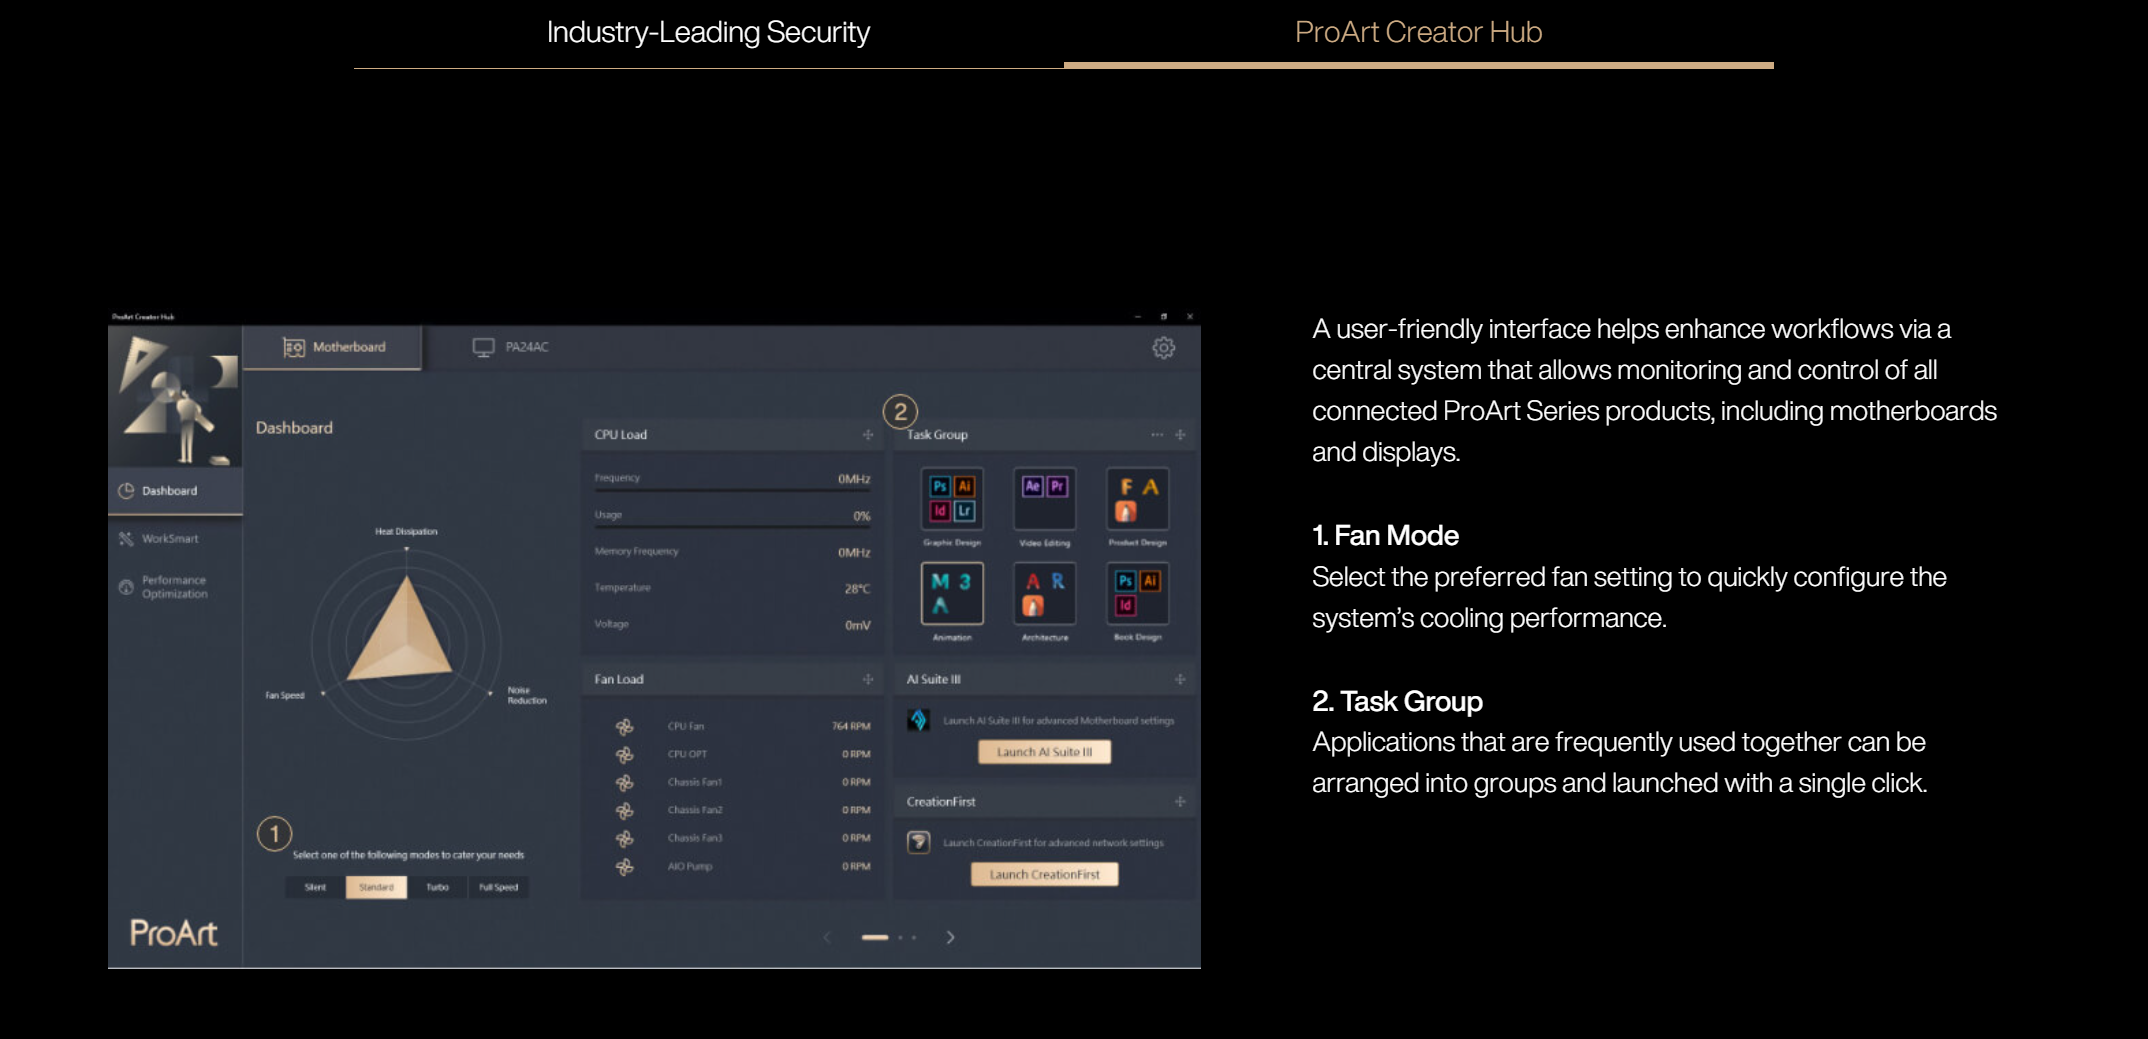The image size is (2148, 1039).
Task: Open WorkSmart in the sidebar
Action: point(160,539)
